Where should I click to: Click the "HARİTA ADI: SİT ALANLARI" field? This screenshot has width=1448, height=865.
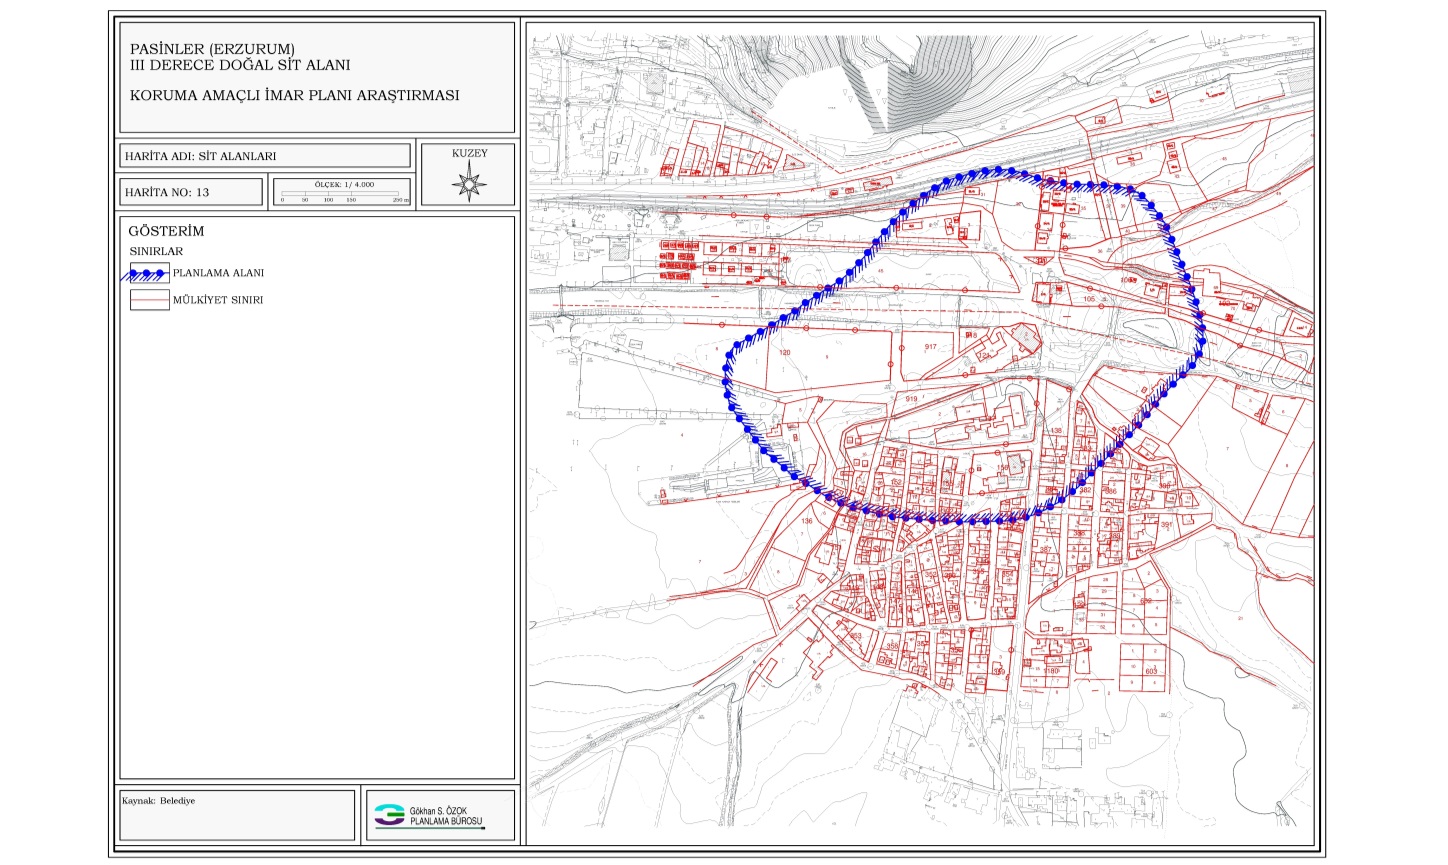pyautogui.click(x=265, y=156)
